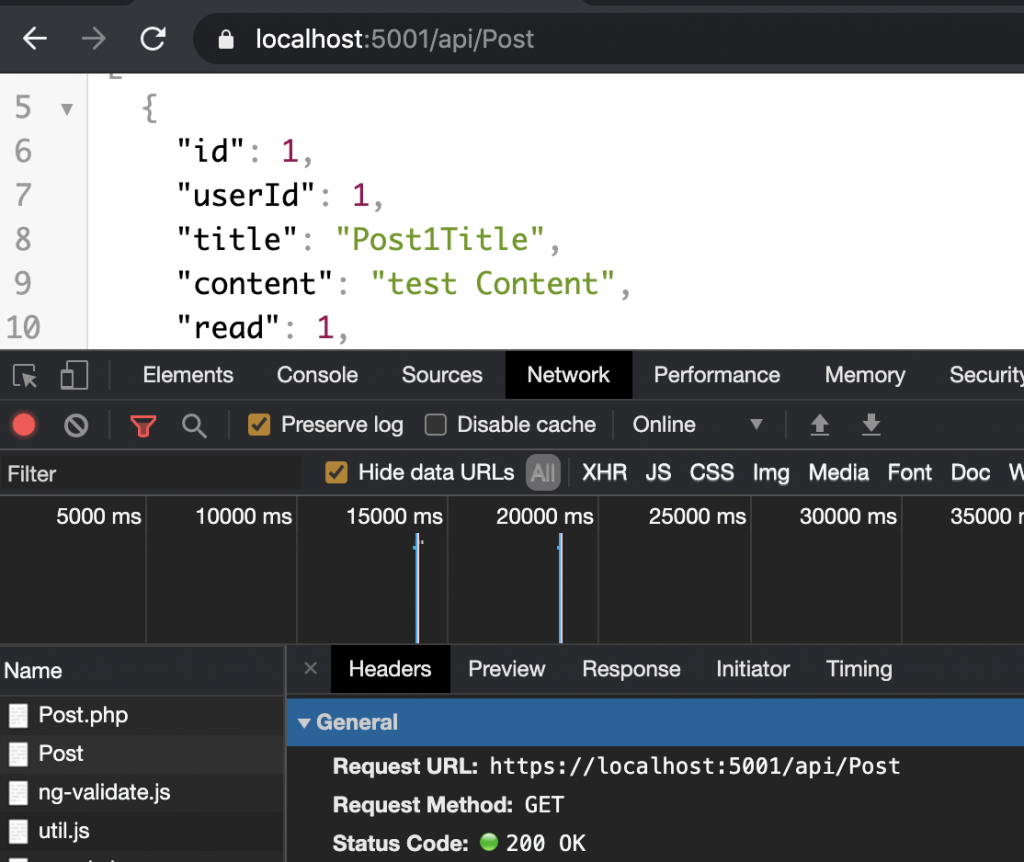This screenshot has height=862, width=1024.
Task: Open network search magnifier
Action: point(194,426)
